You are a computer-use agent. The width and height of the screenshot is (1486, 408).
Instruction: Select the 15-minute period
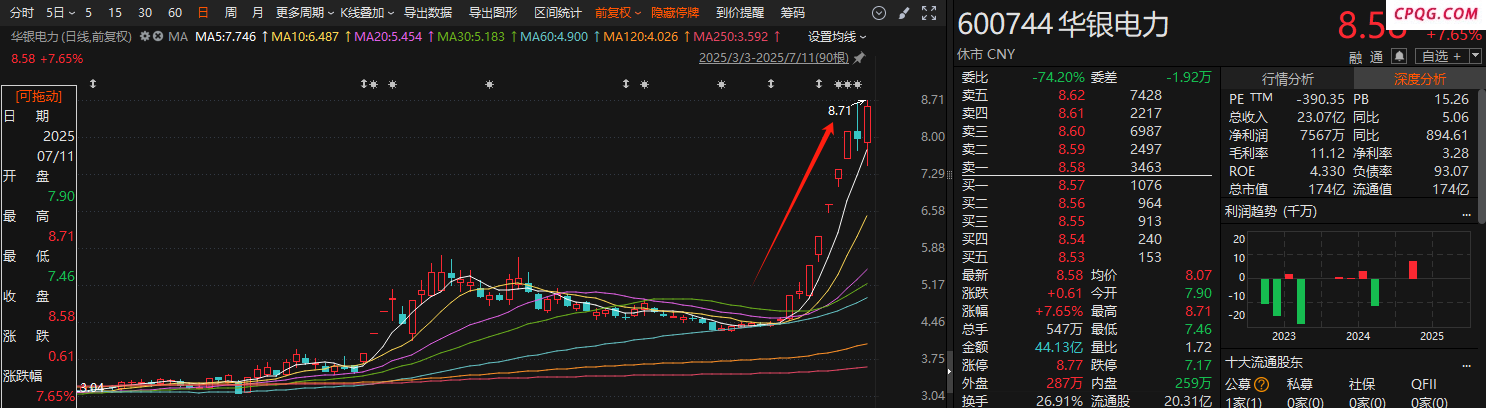pos(114,13)
